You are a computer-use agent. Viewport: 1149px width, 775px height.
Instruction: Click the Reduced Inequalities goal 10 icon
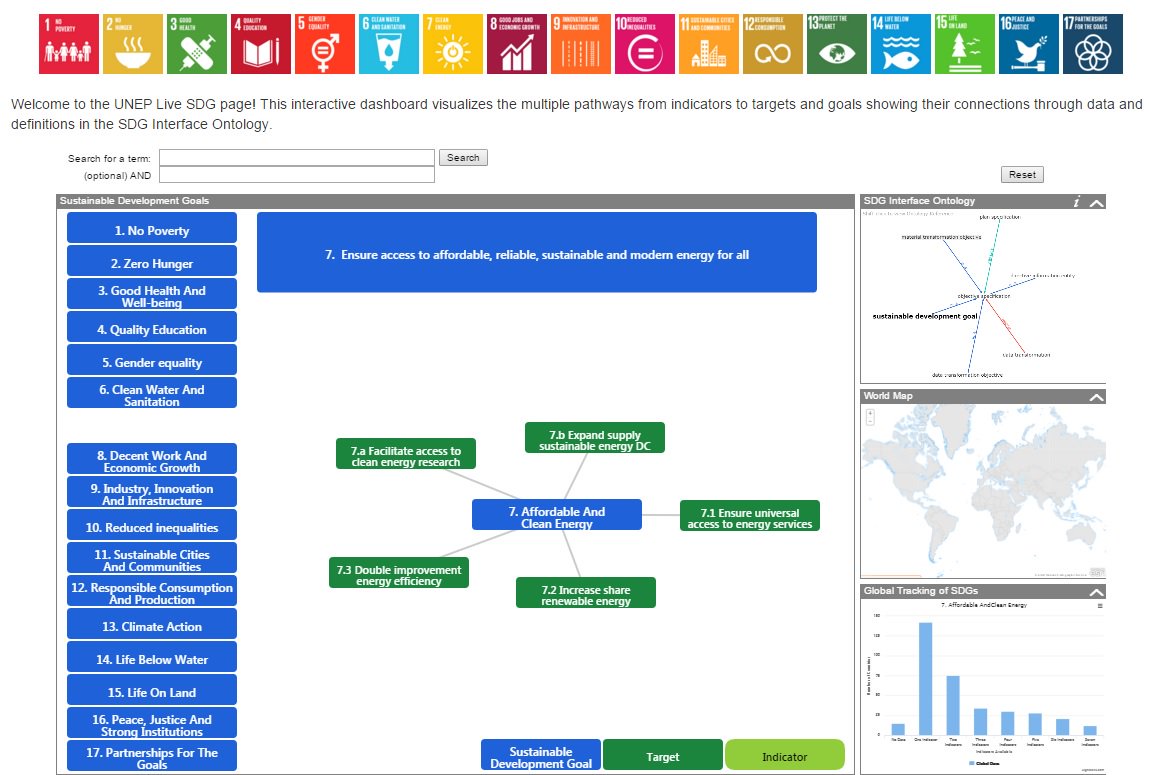click(x=645, y=44)
